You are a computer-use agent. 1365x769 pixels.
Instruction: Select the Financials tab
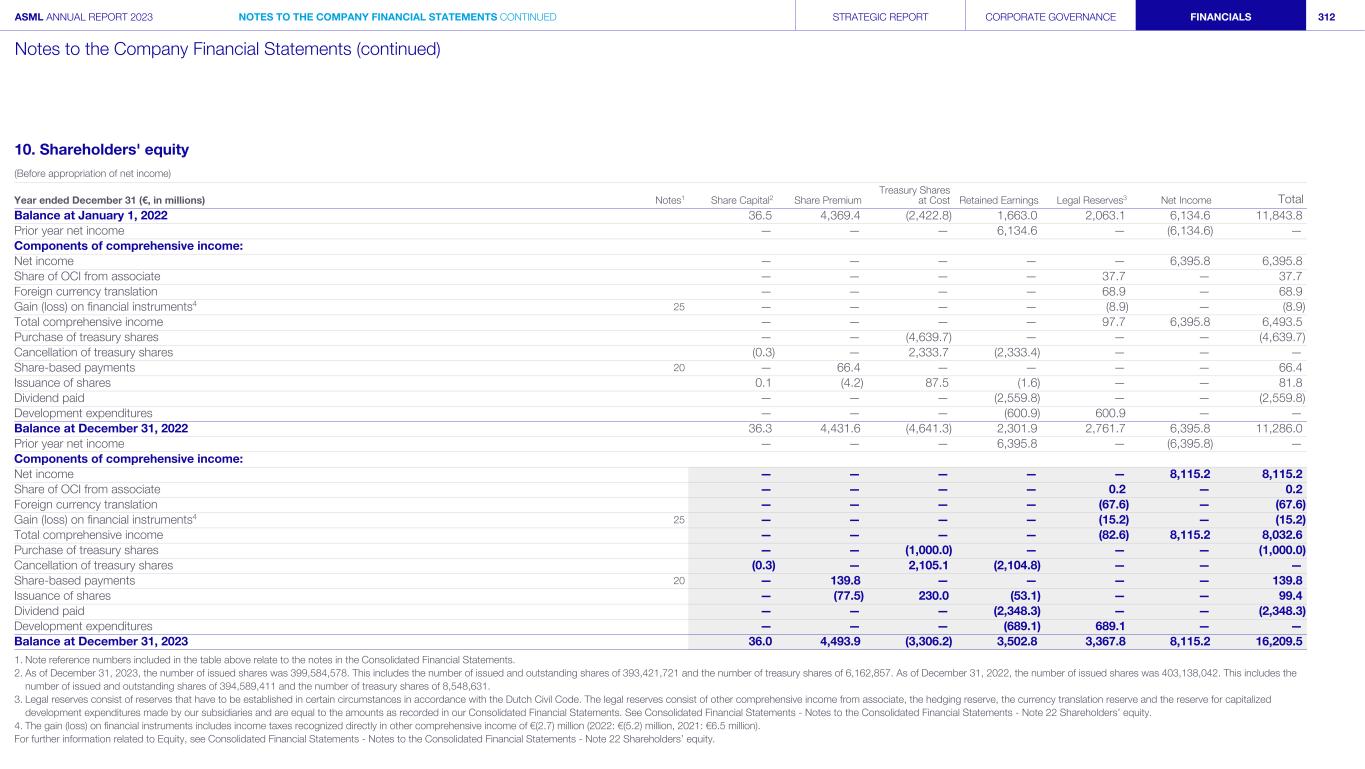1220,17
